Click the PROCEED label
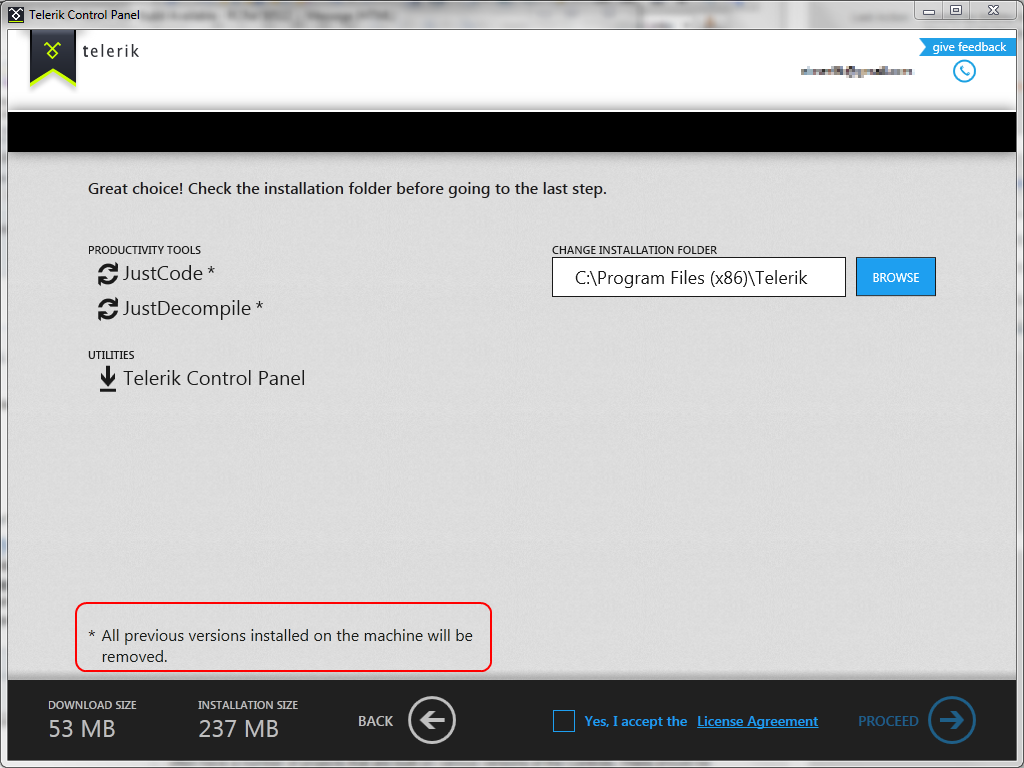 888,721
